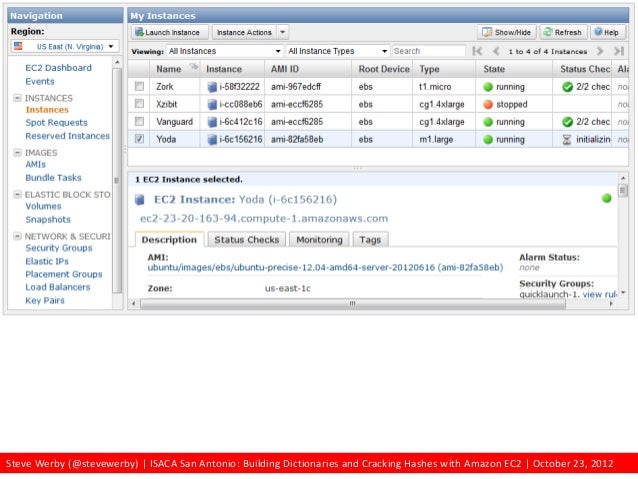The height and width of the screenshot is (479, 638).
Task: Collapse the INSTANCES navigation section
Action: (x=17, y=98)
